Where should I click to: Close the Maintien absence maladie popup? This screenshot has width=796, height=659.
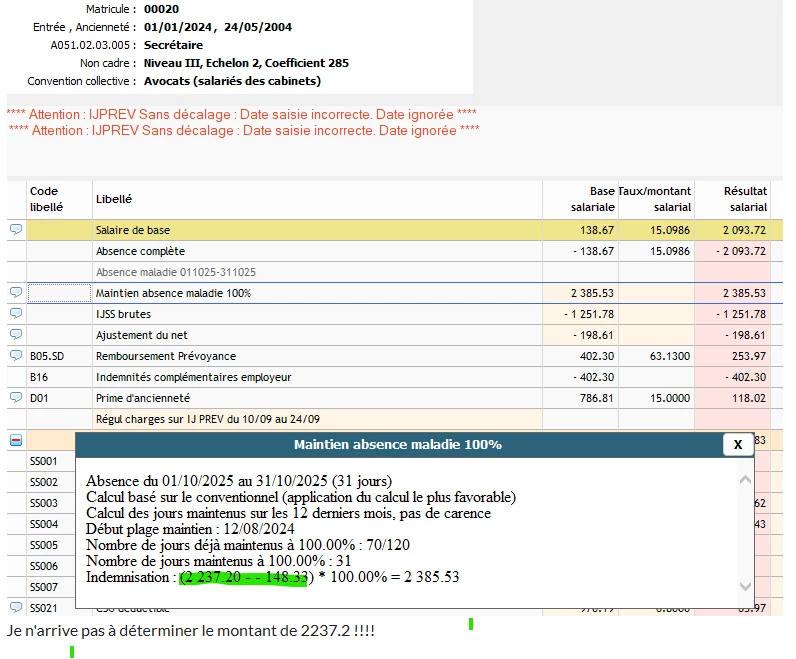pyautogui.click(x=738, y=445)
